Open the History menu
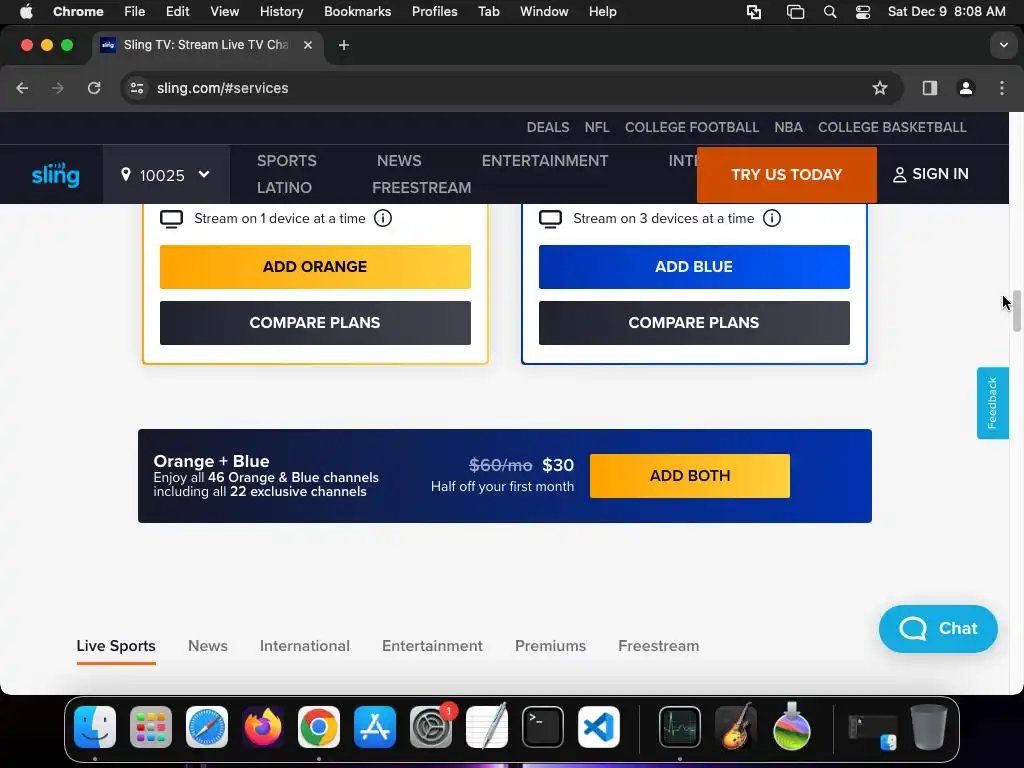Image resolution: width=1024 pixels, height=768 pixels. [281, 12]
